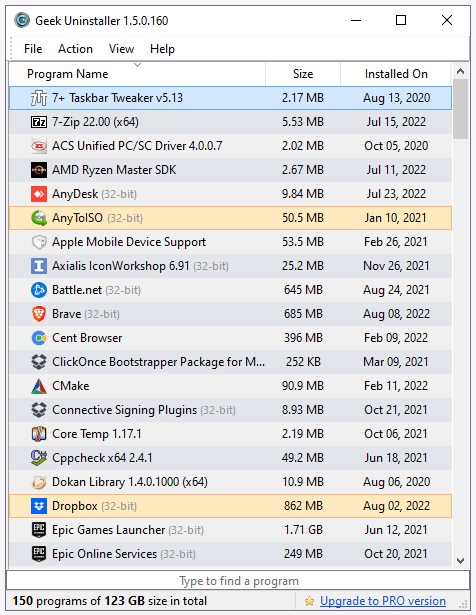Click the ClickOnce Bootstrapper Package icon
Screen dimensions: 476x615
pyautogui.click(x=39, y=362)
